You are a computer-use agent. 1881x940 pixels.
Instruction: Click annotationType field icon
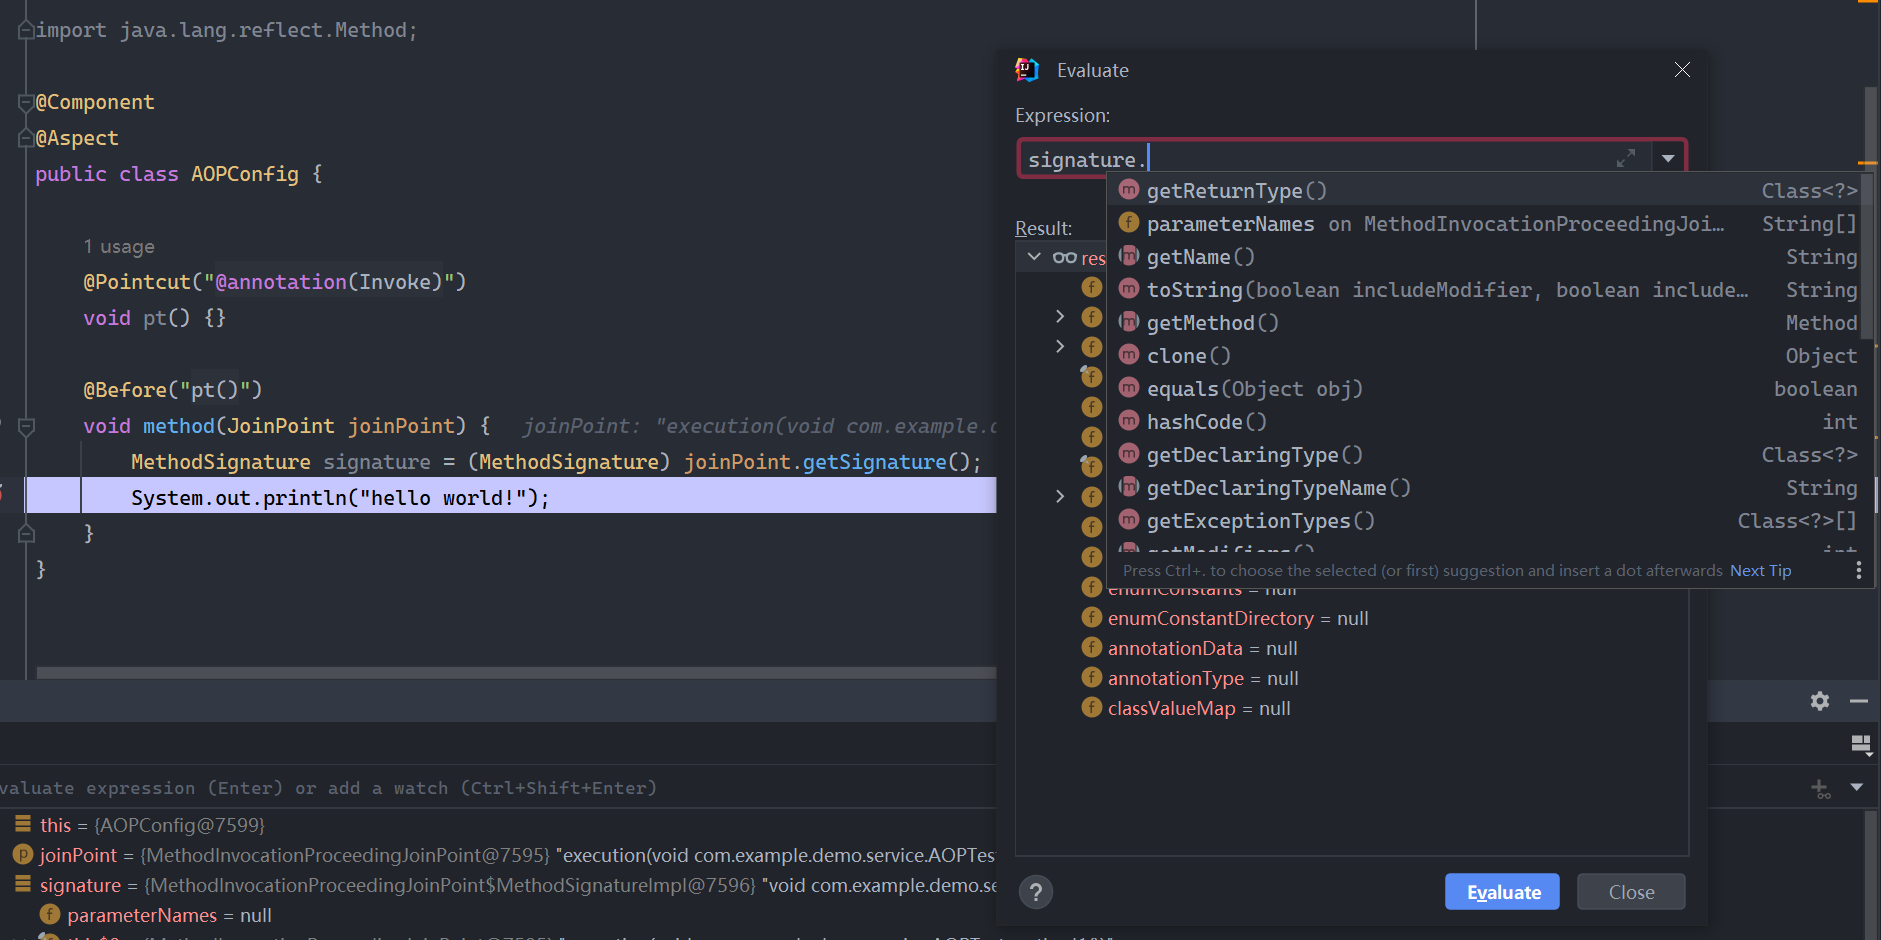tap(1092, 677)
